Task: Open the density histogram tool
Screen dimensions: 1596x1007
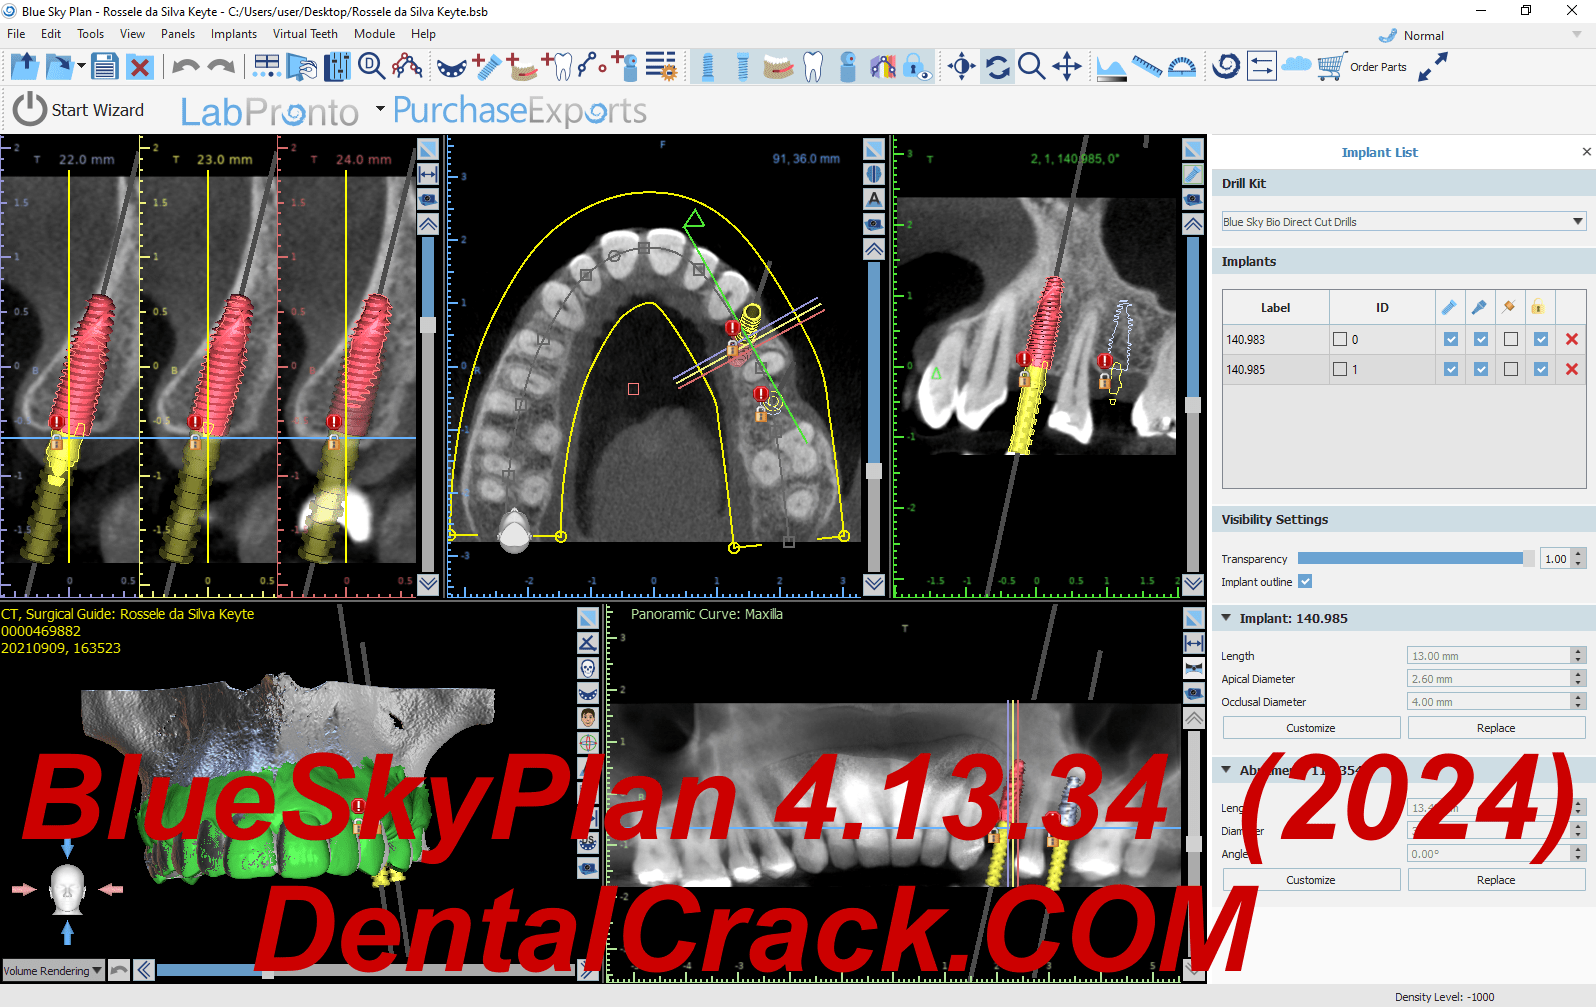Action: point(1111,67)
